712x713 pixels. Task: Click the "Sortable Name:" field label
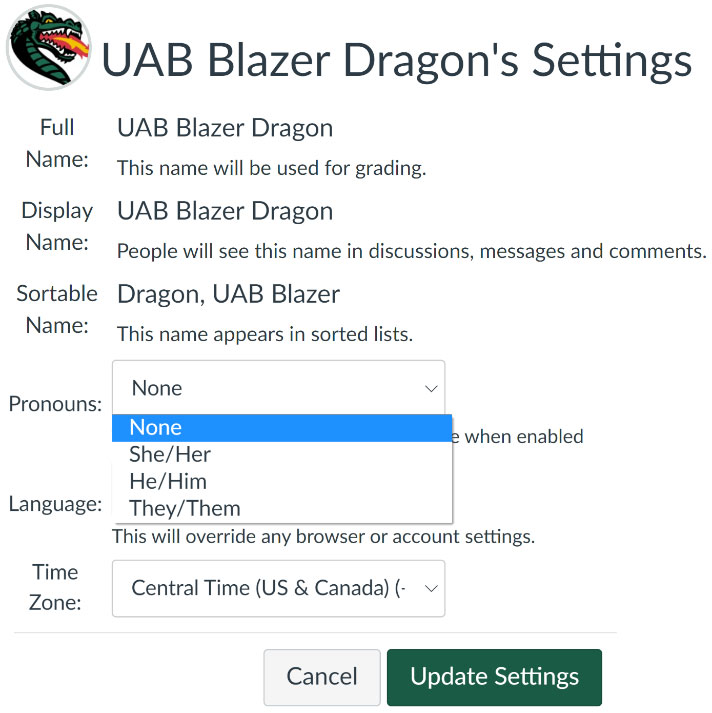click(x=57, y=309)
